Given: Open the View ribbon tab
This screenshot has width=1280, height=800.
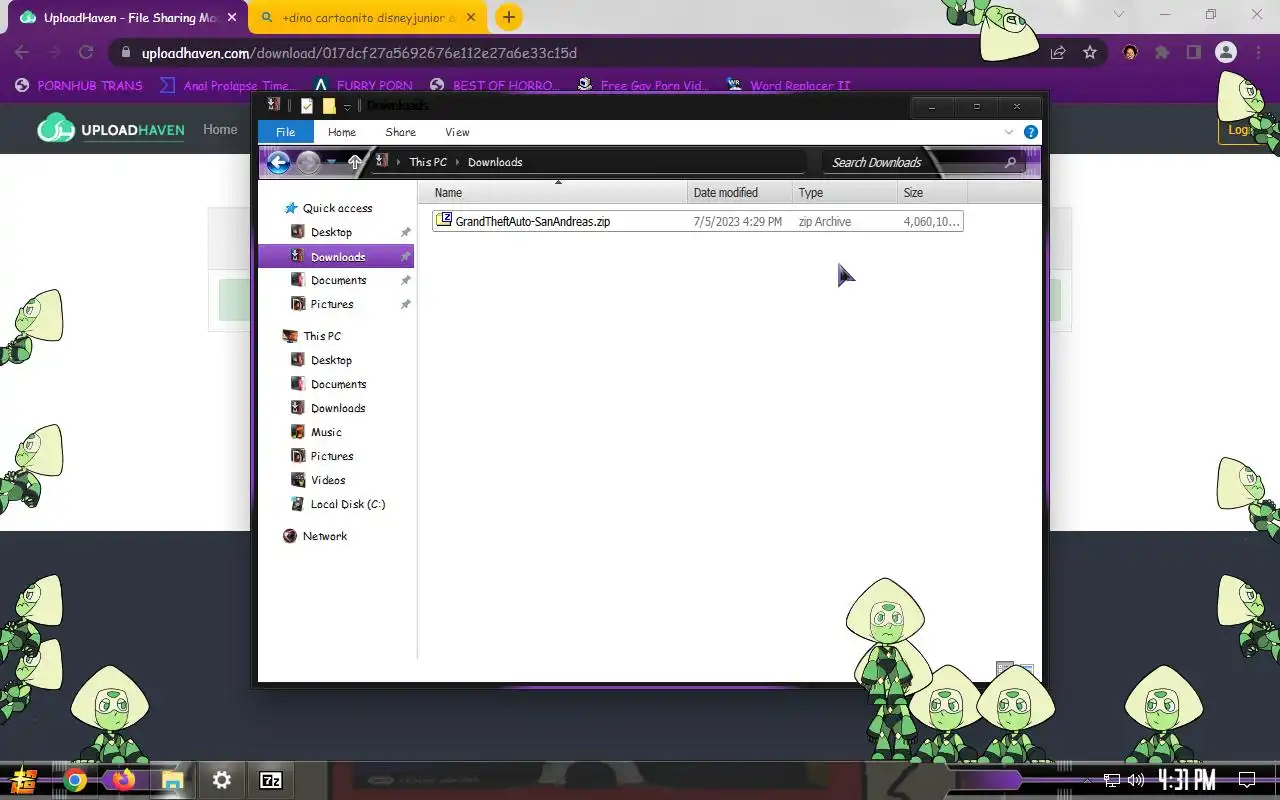Looking at the screenshot, I should [457, 132].
